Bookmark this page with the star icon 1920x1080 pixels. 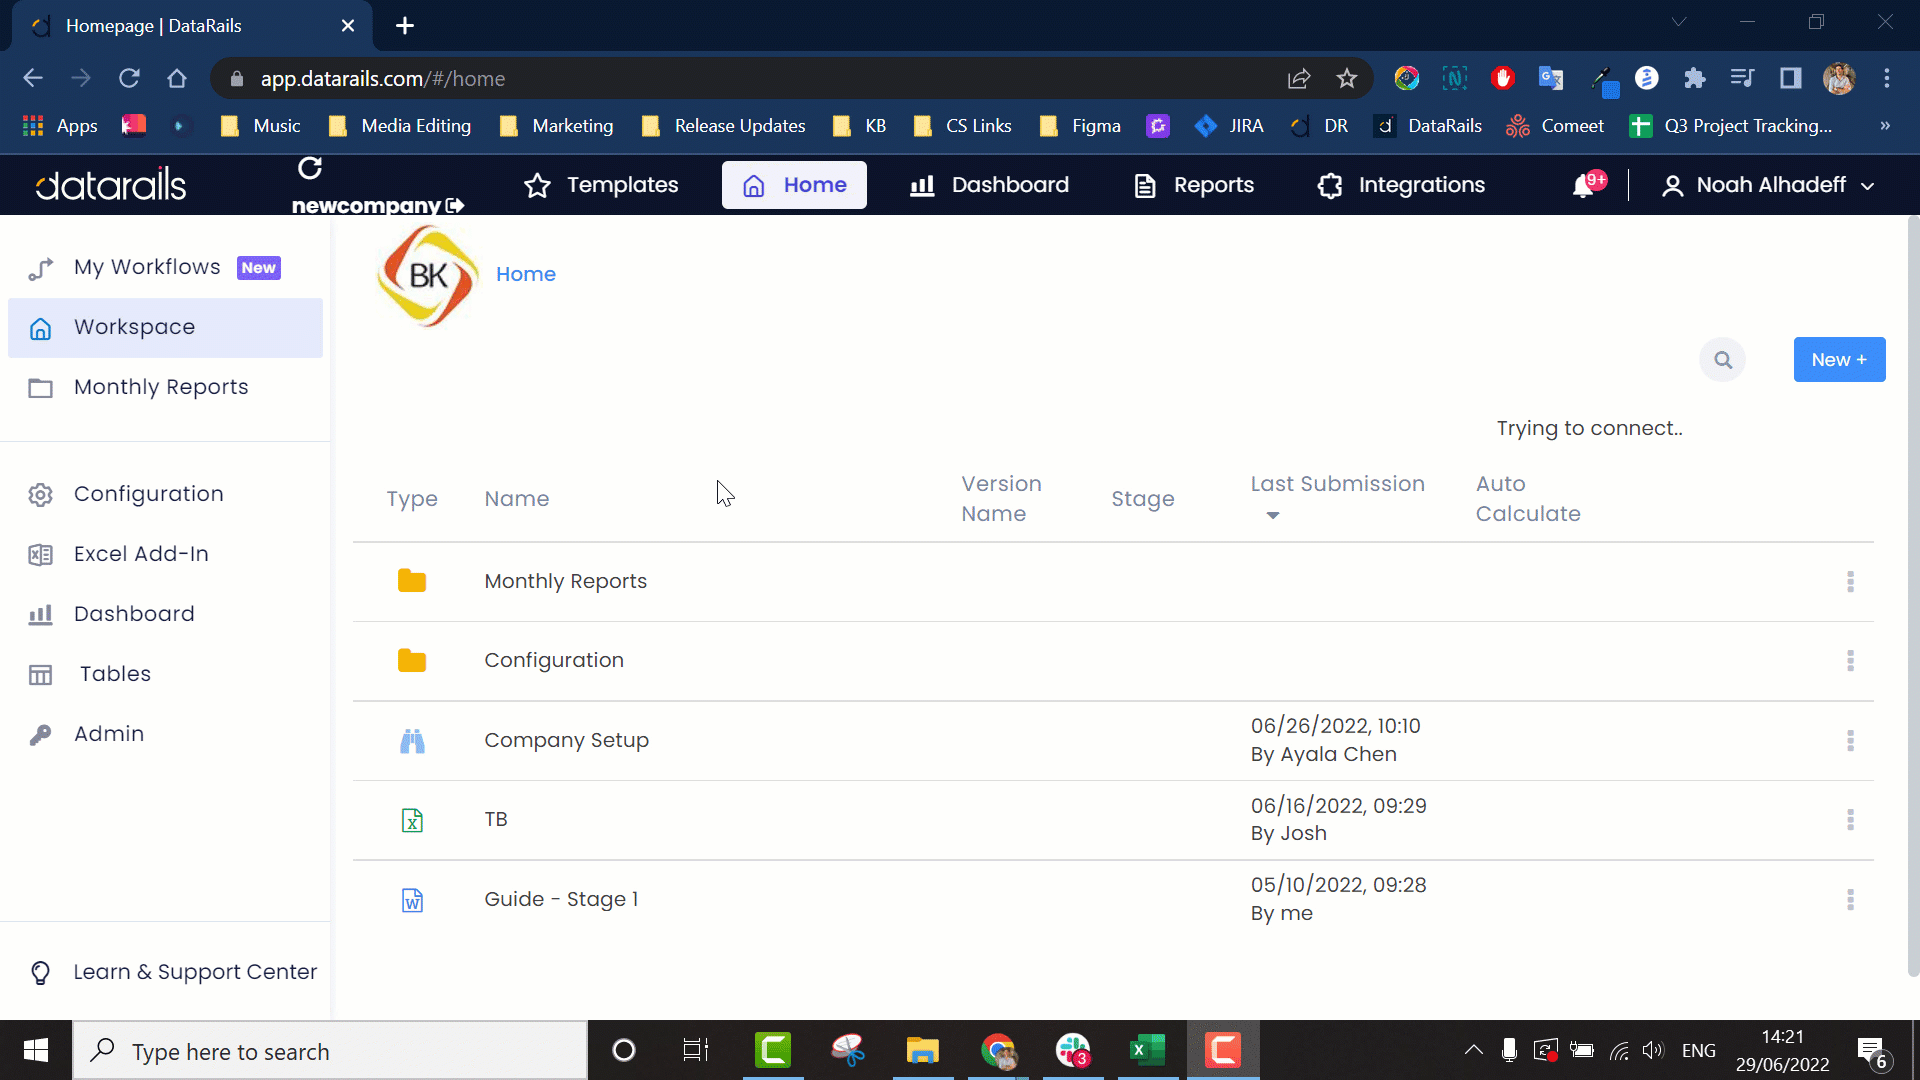(1347, 78)
